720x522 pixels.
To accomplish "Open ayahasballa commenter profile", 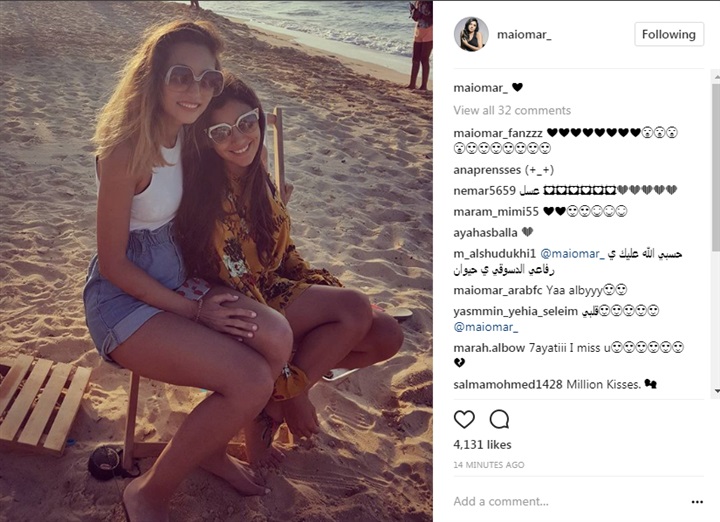I will click(x=485, y=233).
